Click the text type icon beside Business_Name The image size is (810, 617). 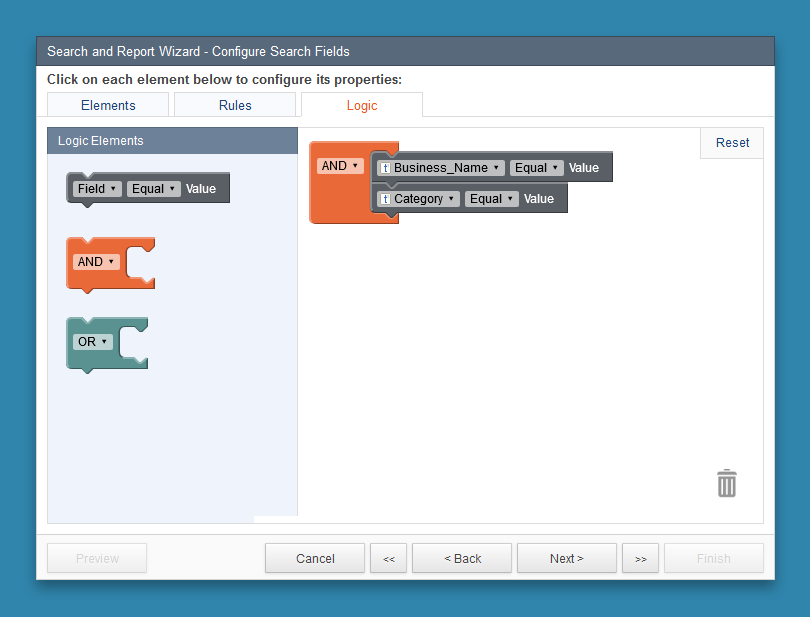[x=386, y=167]
